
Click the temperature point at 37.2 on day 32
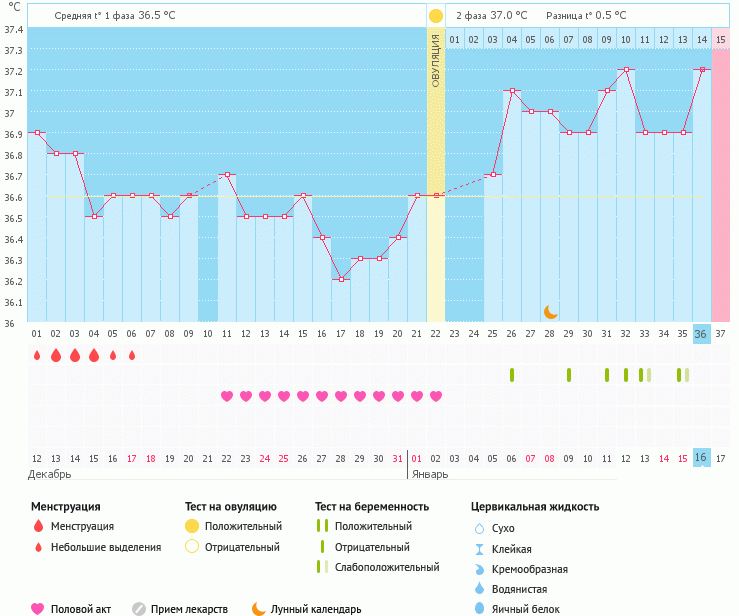pyautogui.click(x=626, y=69)
